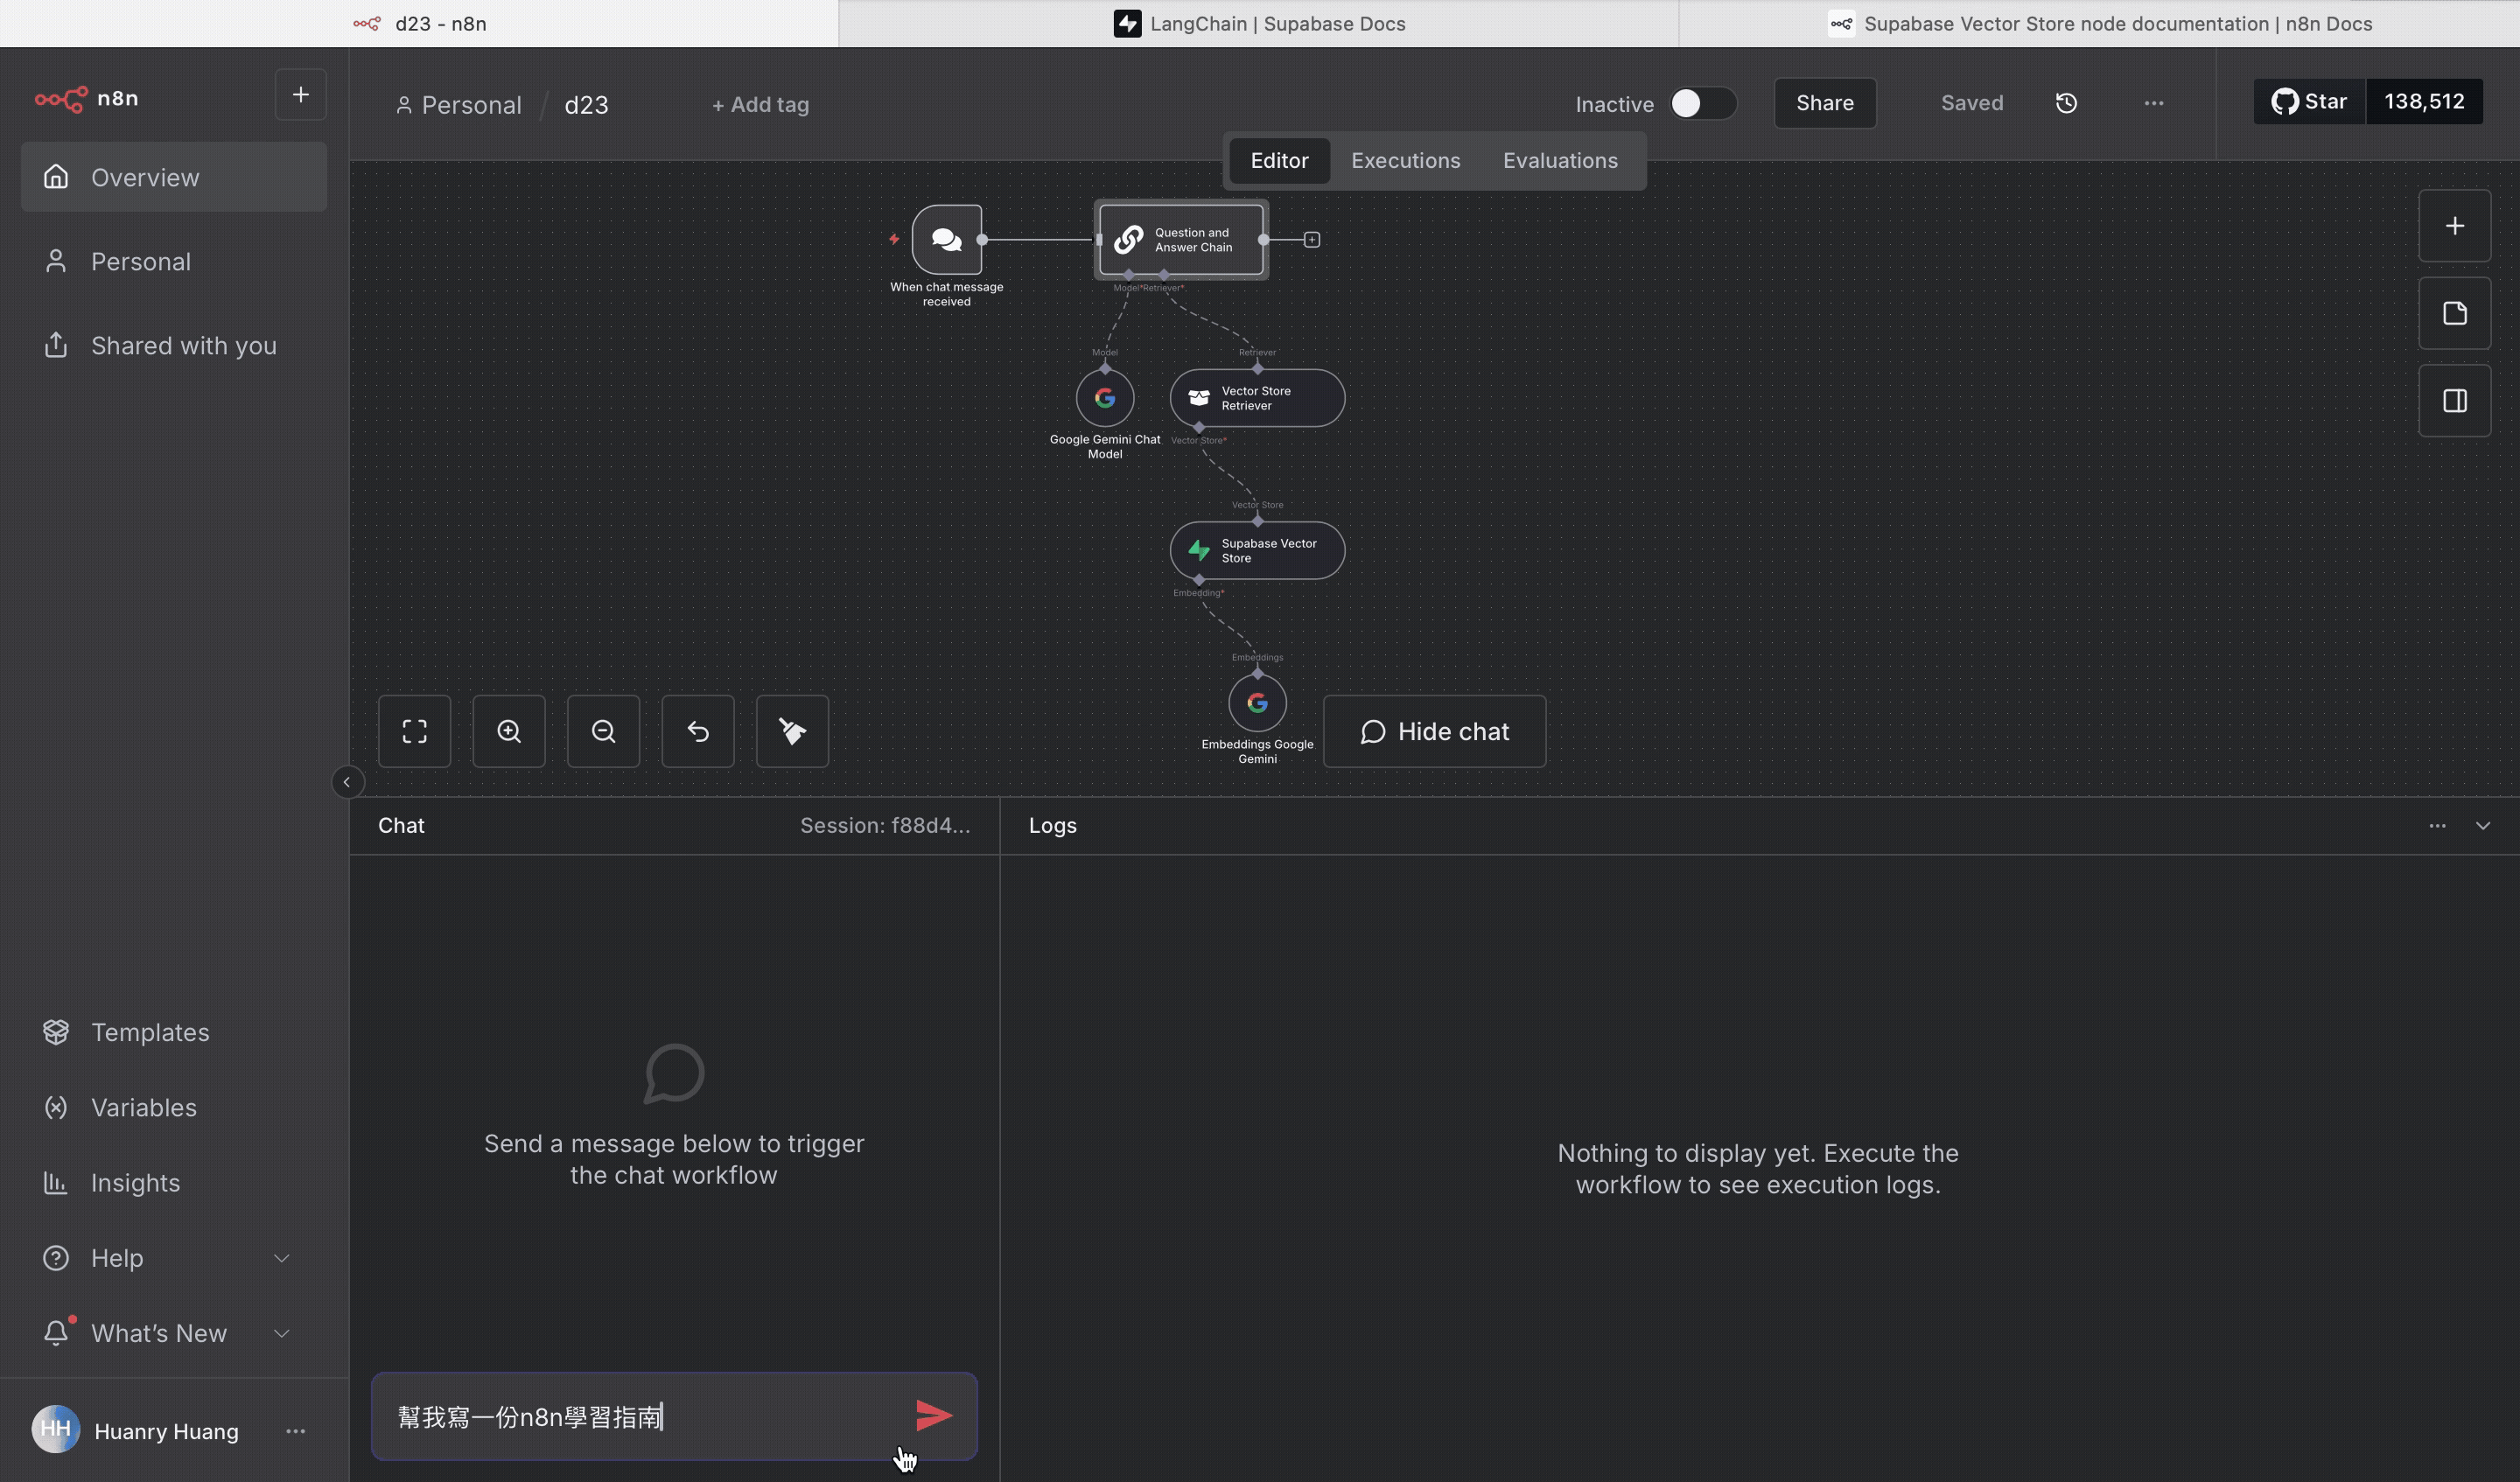Click the HH user avatar

coord(56,1429)
